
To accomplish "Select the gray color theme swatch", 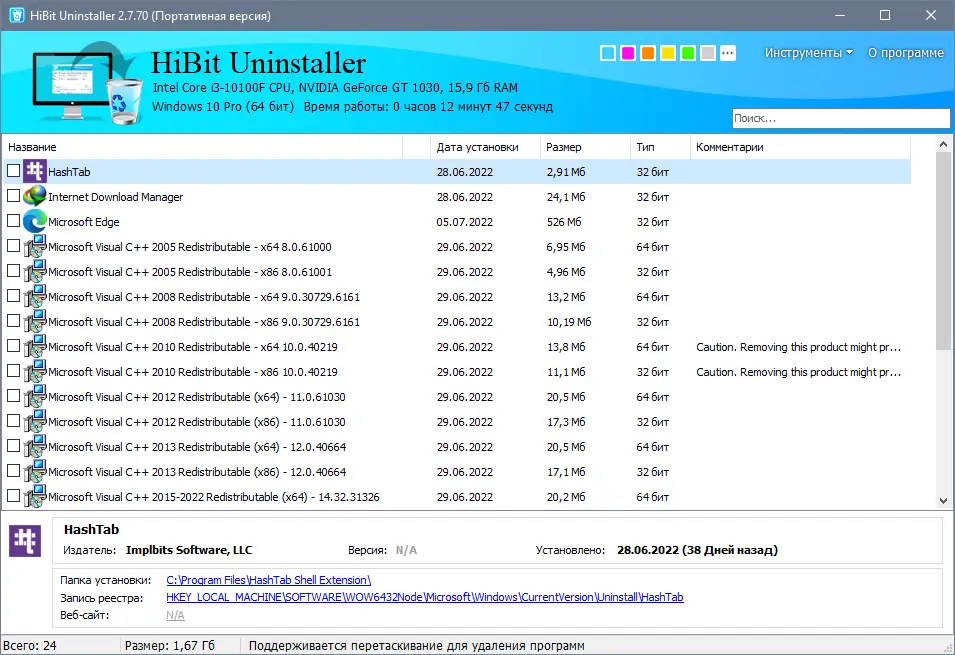I will click(708, 53).
